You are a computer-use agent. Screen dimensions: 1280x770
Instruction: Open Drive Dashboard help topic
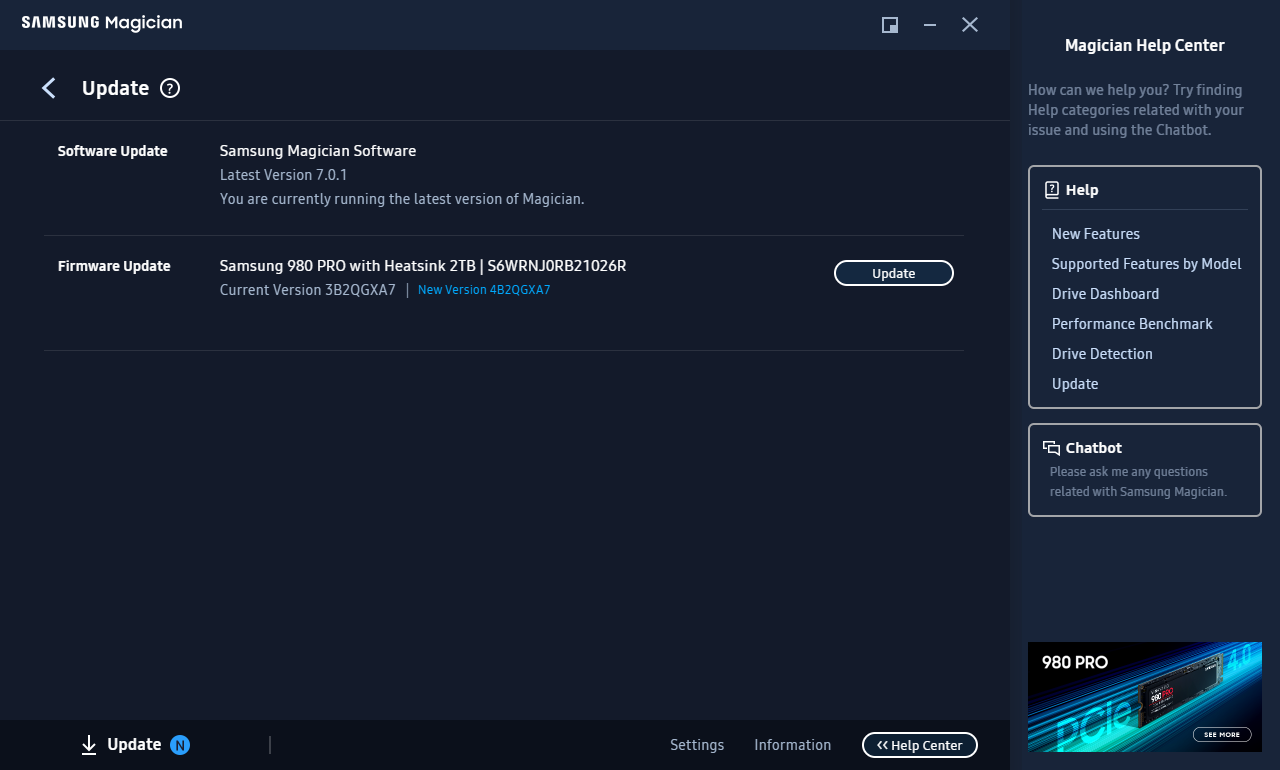click(1105, 294)
